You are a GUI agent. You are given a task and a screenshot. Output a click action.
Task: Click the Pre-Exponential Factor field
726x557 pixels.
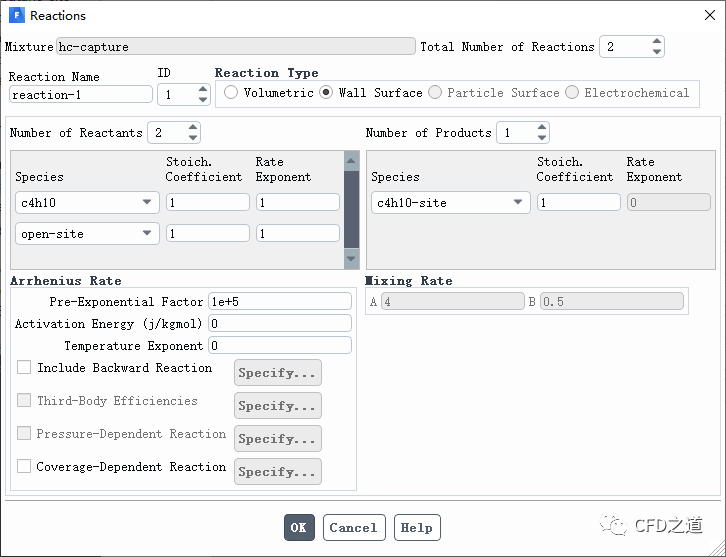[279, 302]
